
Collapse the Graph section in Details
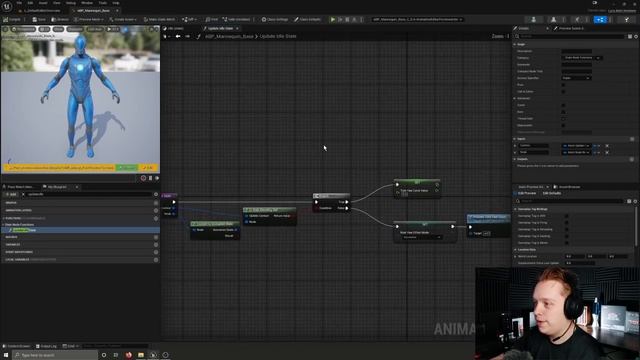pos(515,44)
